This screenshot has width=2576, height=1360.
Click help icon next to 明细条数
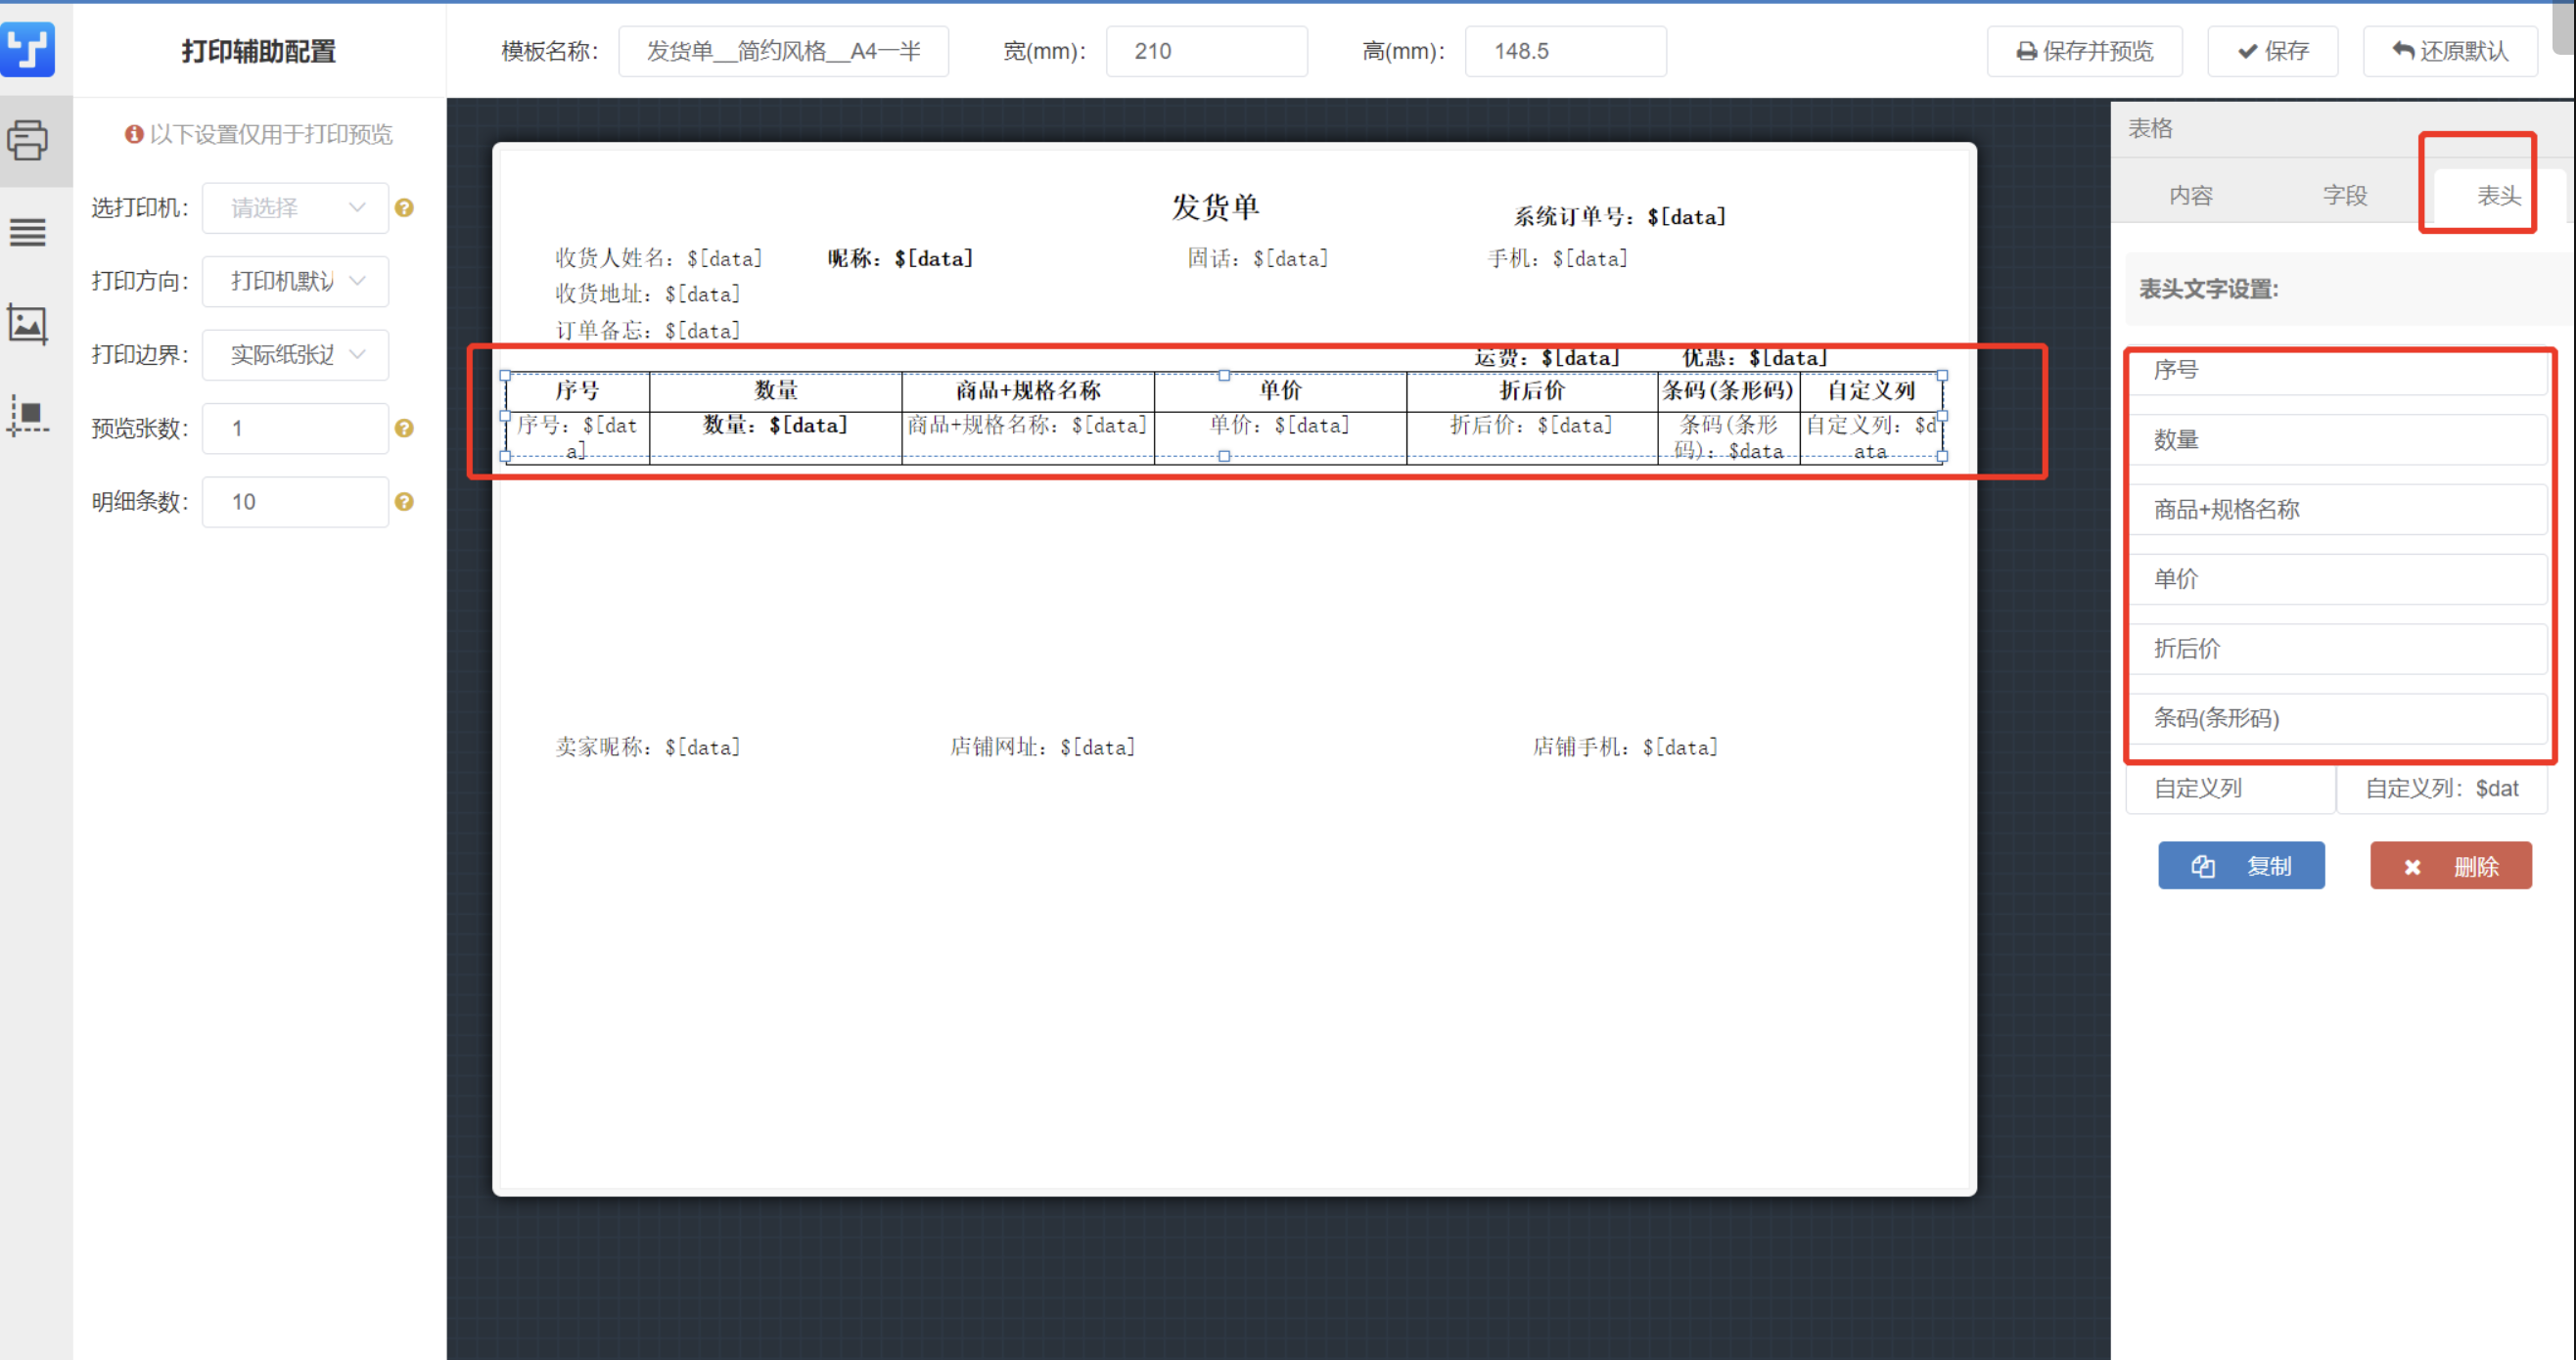click(x=404, y=502)
